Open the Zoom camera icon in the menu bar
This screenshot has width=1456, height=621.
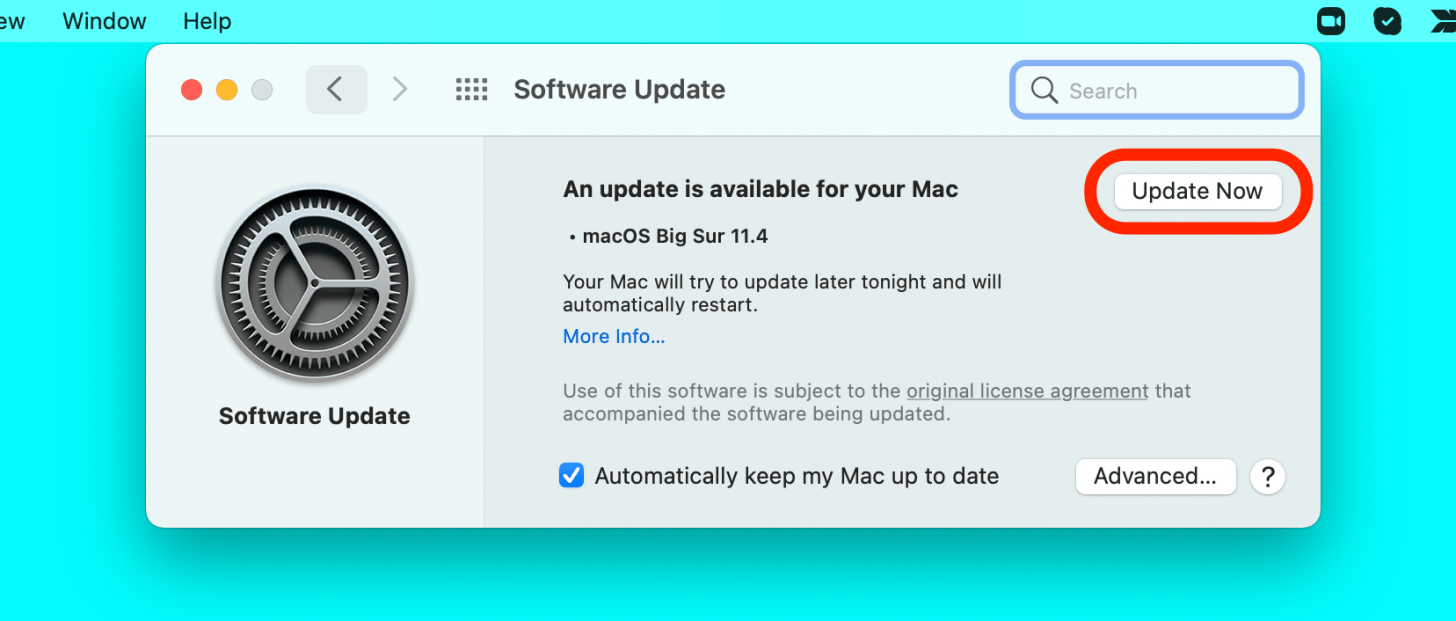point(1330,20)
